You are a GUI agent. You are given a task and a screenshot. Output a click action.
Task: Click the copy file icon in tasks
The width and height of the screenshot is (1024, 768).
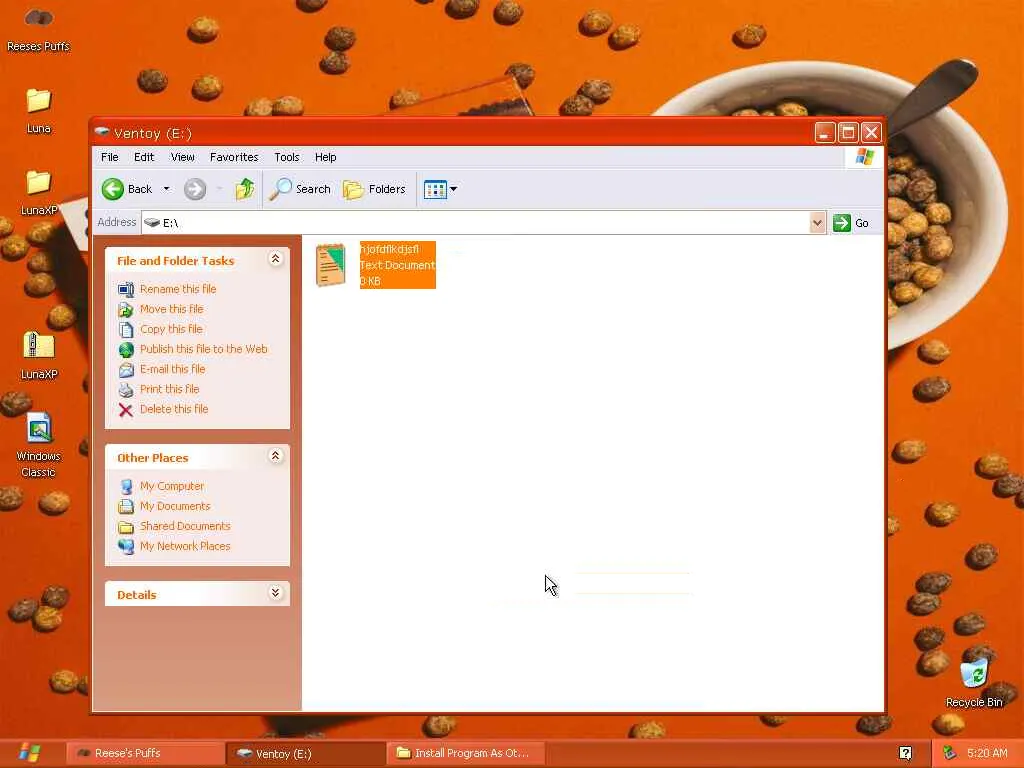(126, 330)
